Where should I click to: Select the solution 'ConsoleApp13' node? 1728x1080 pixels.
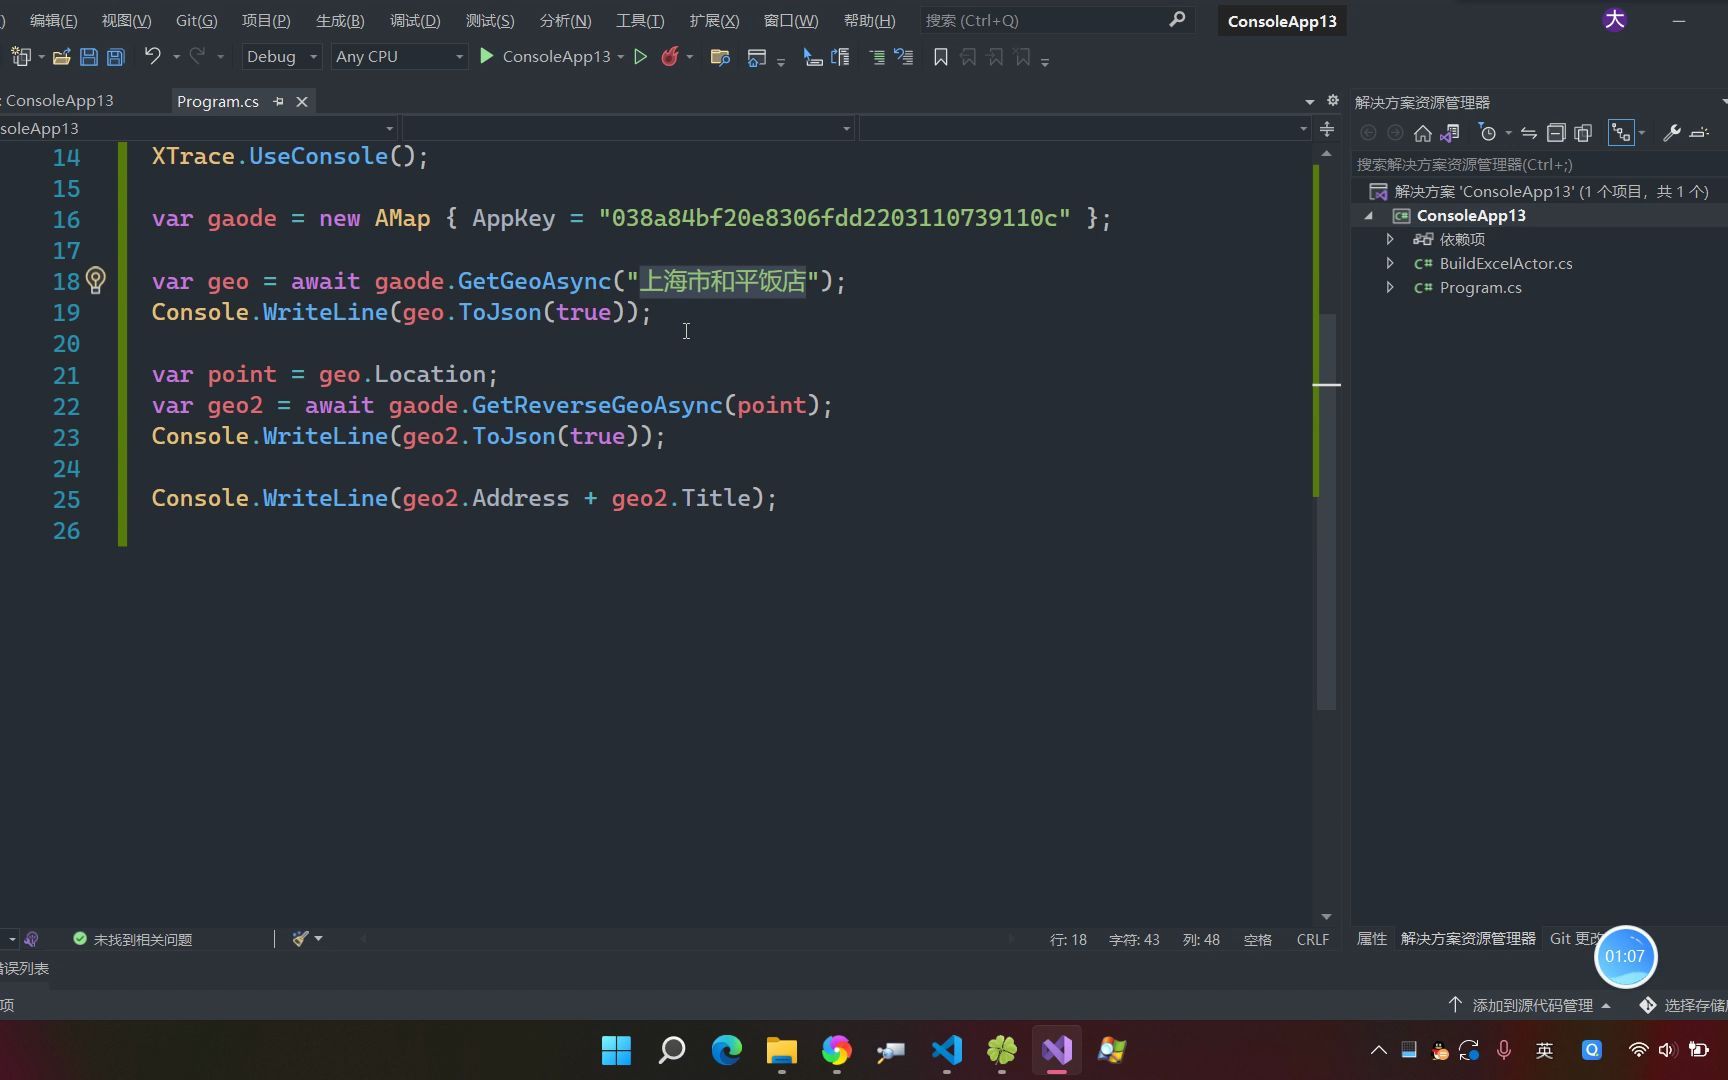[x=1539, y=191]
